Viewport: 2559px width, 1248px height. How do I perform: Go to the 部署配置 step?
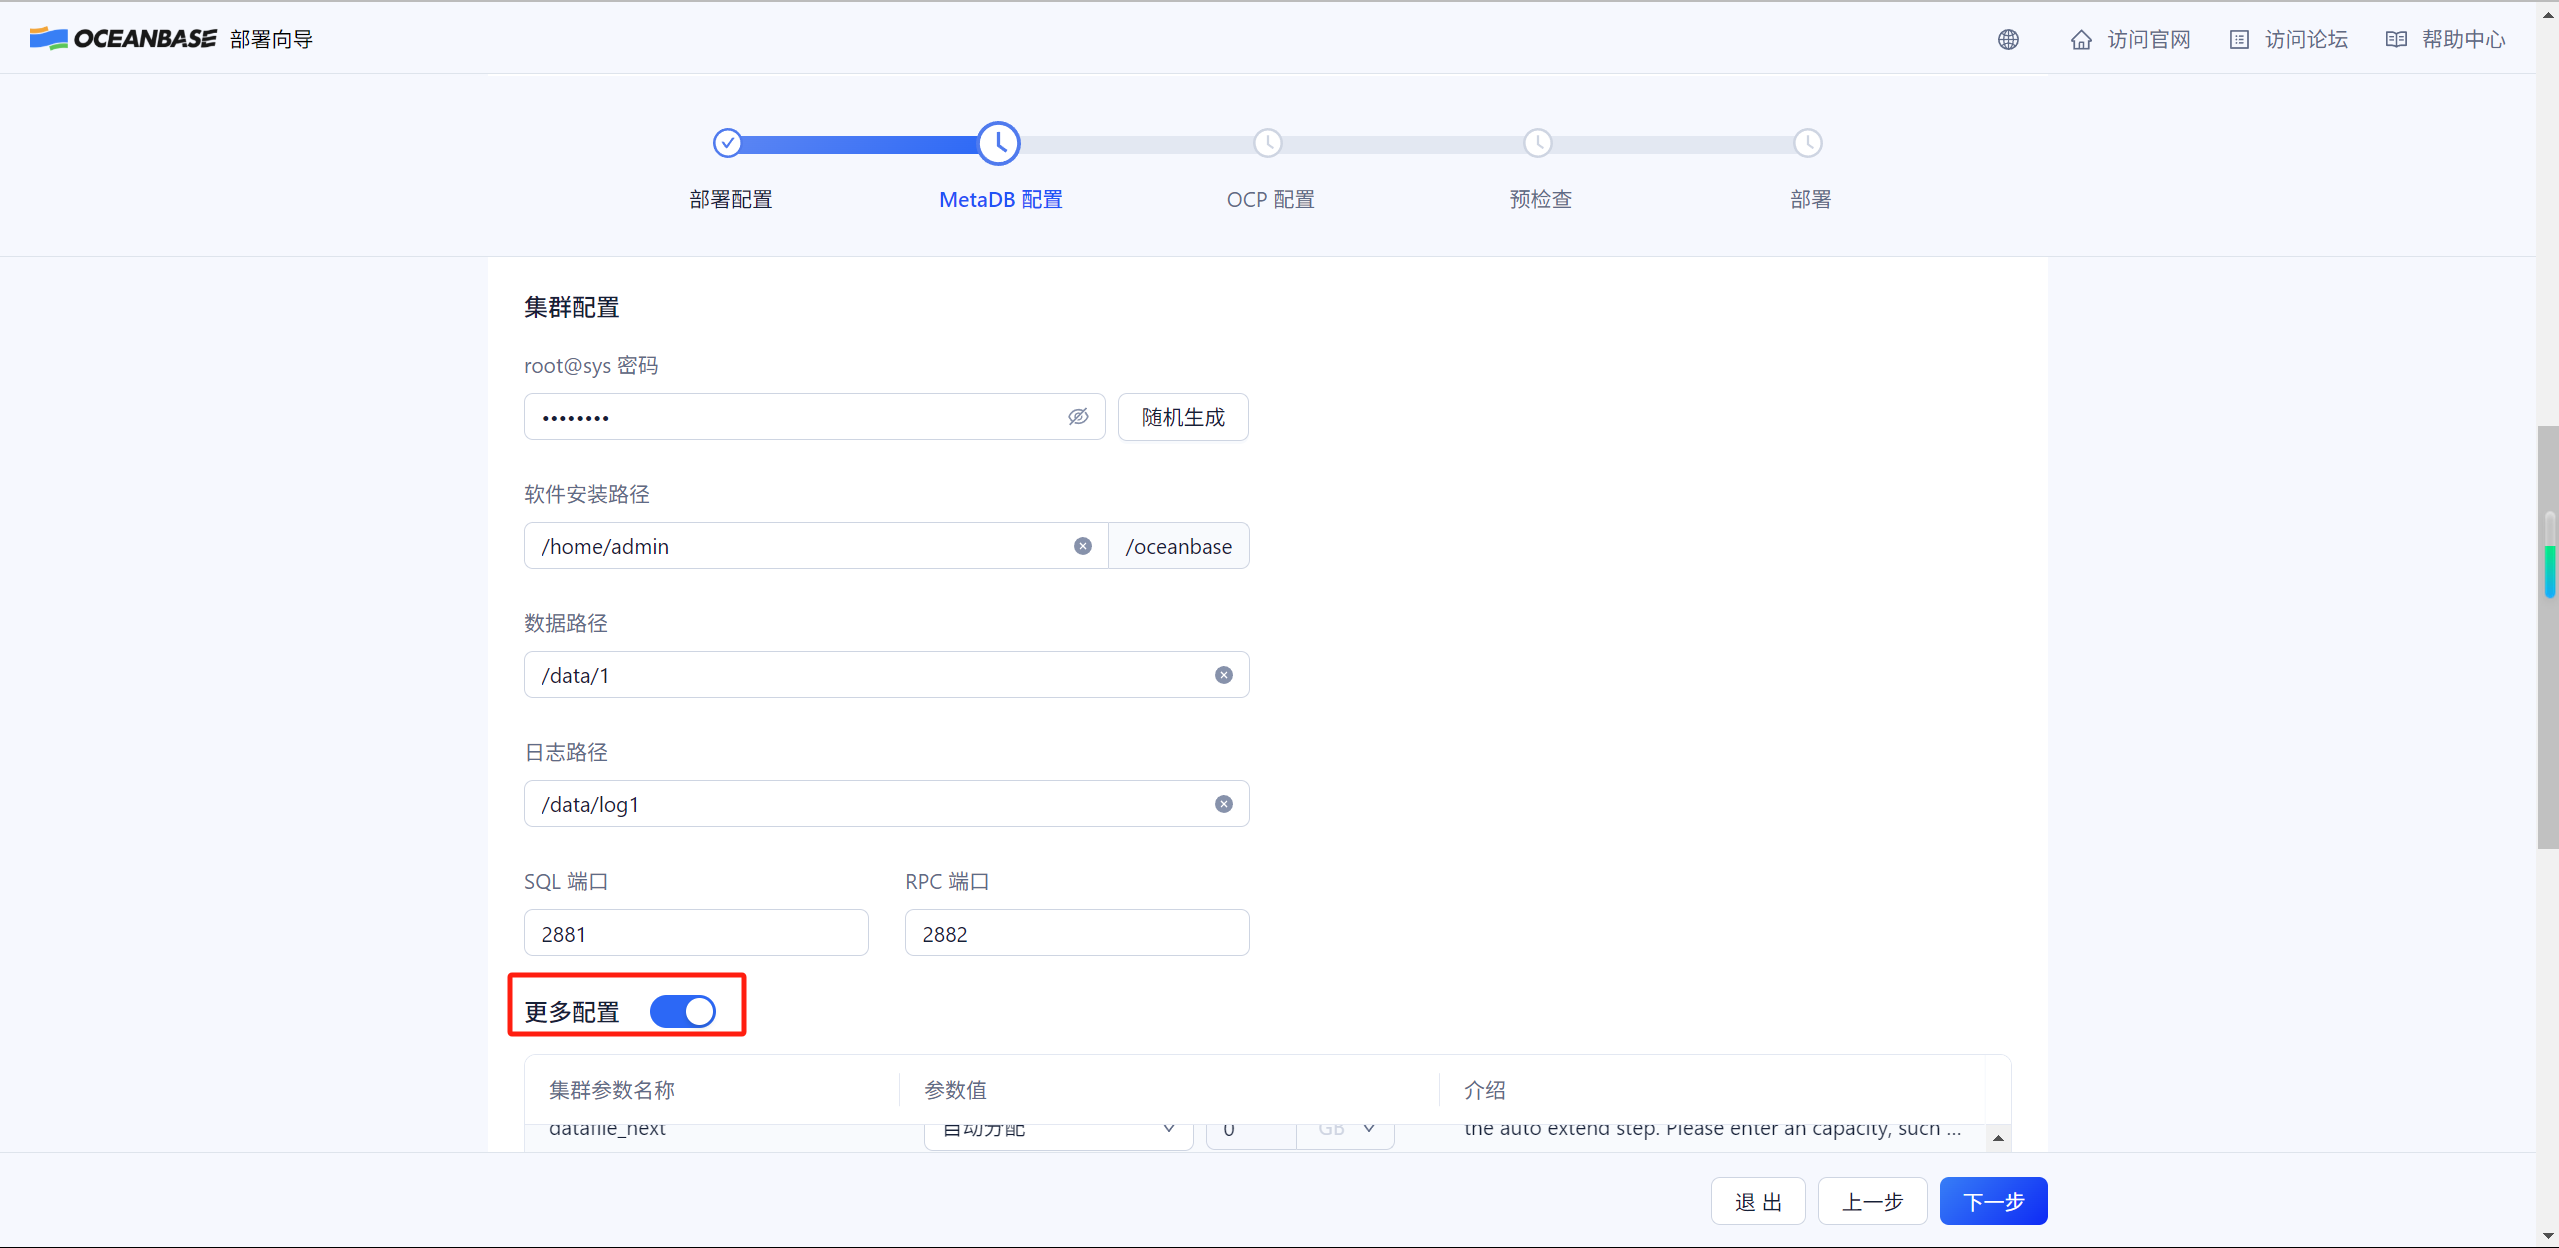point(728,143)
